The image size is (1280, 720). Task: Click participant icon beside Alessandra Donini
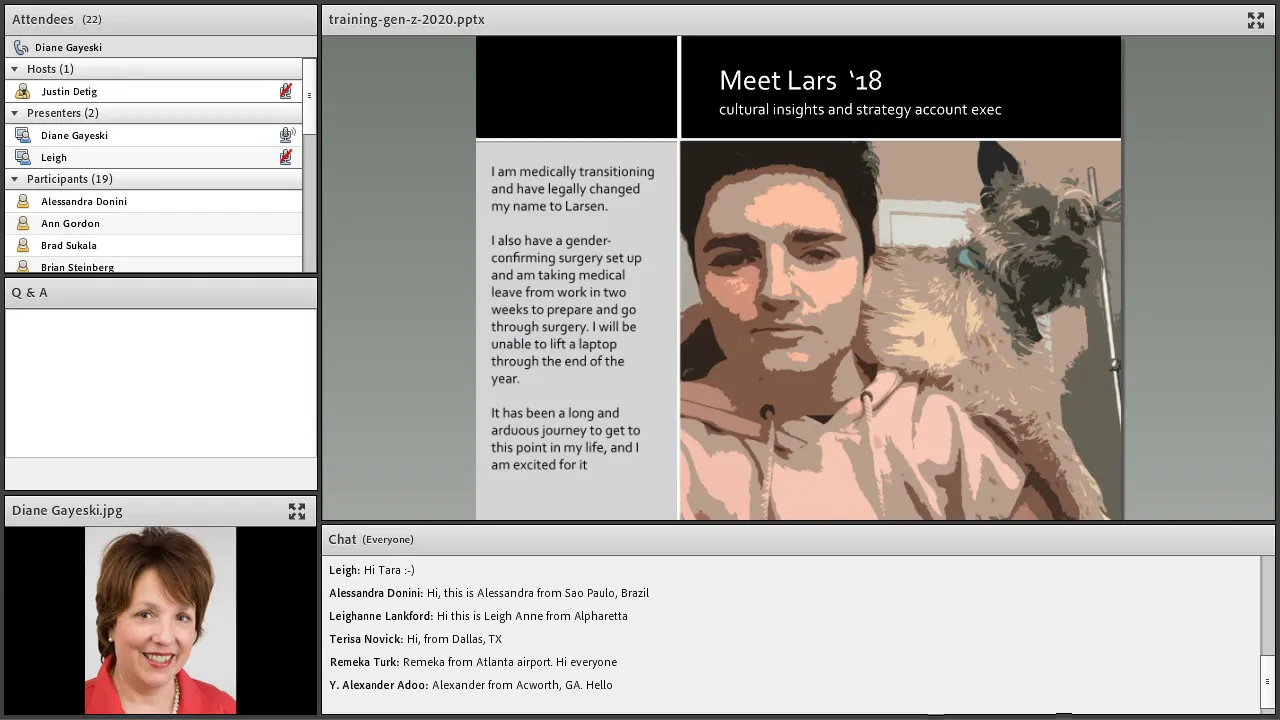(23, 201)
